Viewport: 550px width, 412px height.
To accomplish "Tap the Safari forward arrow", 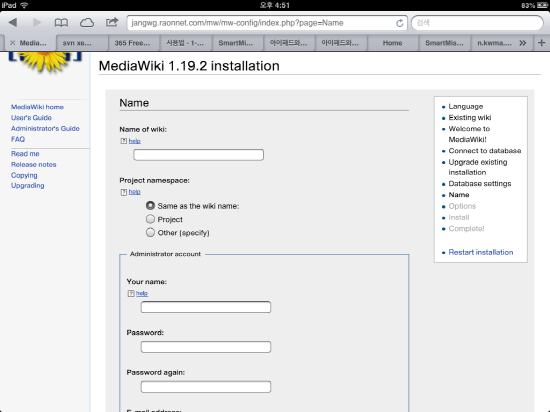I will pos(37,23).
